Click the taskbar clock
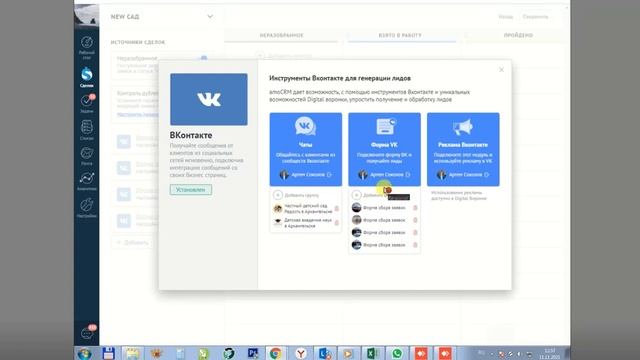Image resolution: width=640 pixels, height=360 pixels. tap(549, 353)
